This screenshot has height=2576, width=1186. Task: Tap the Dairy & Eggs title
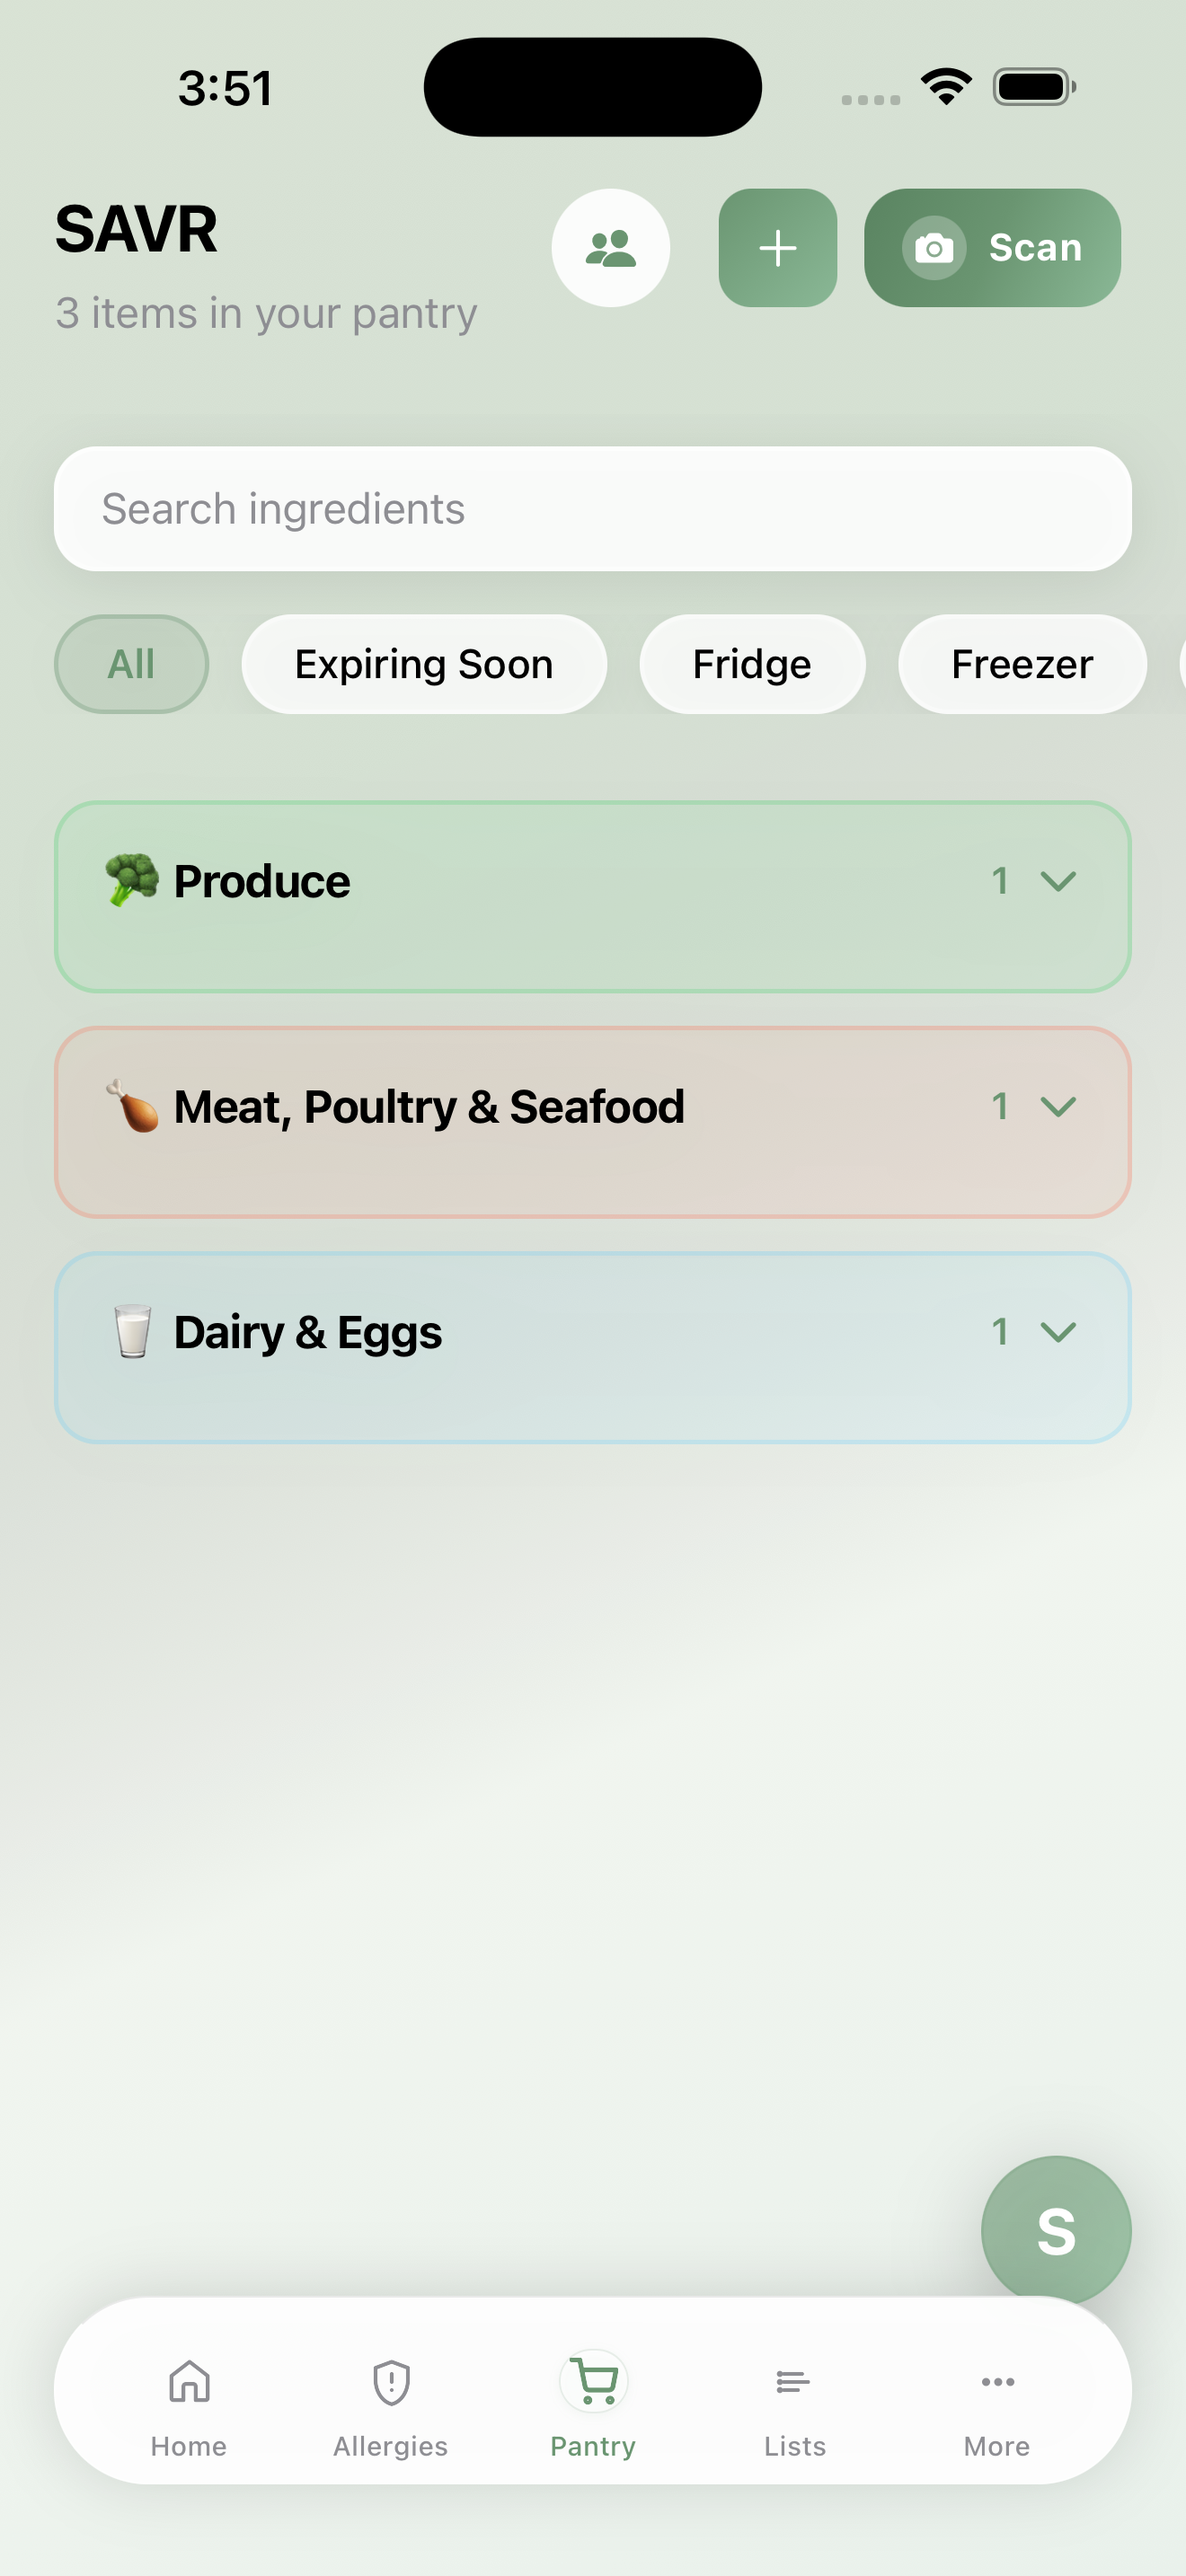pos(308,1332)
